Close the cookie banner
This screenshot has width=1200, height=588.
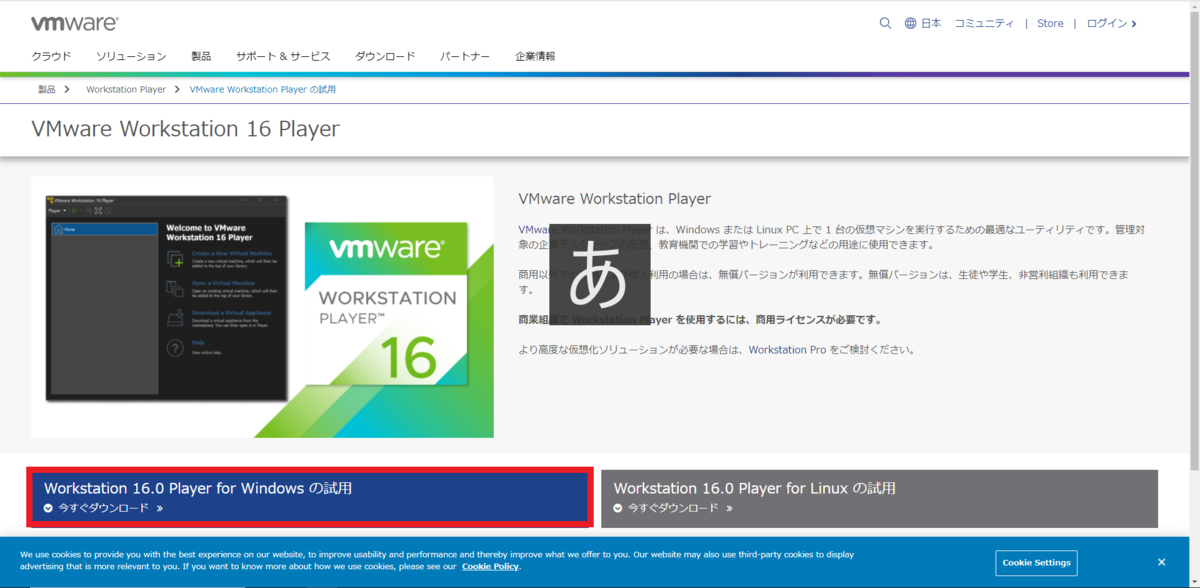[1161, 562]
